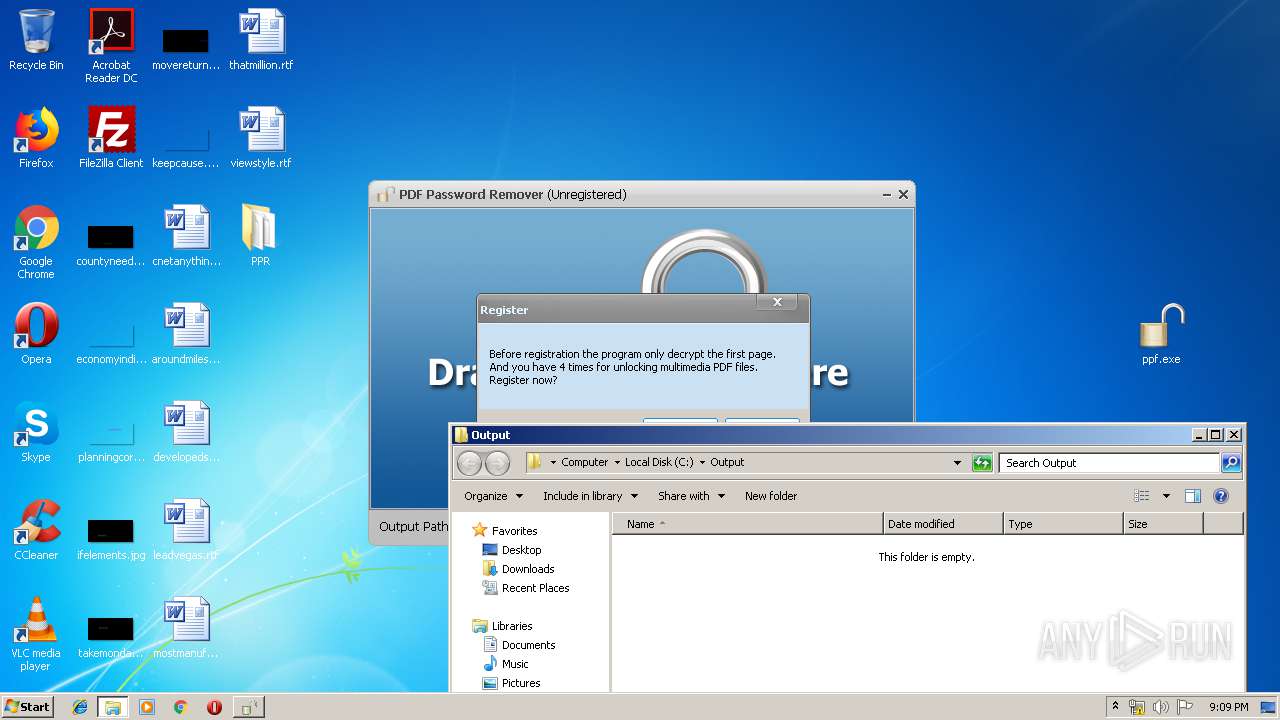Expand the arrow before Output breadcrumb
The image size is (1280, 720).
[x=702, y=463]
